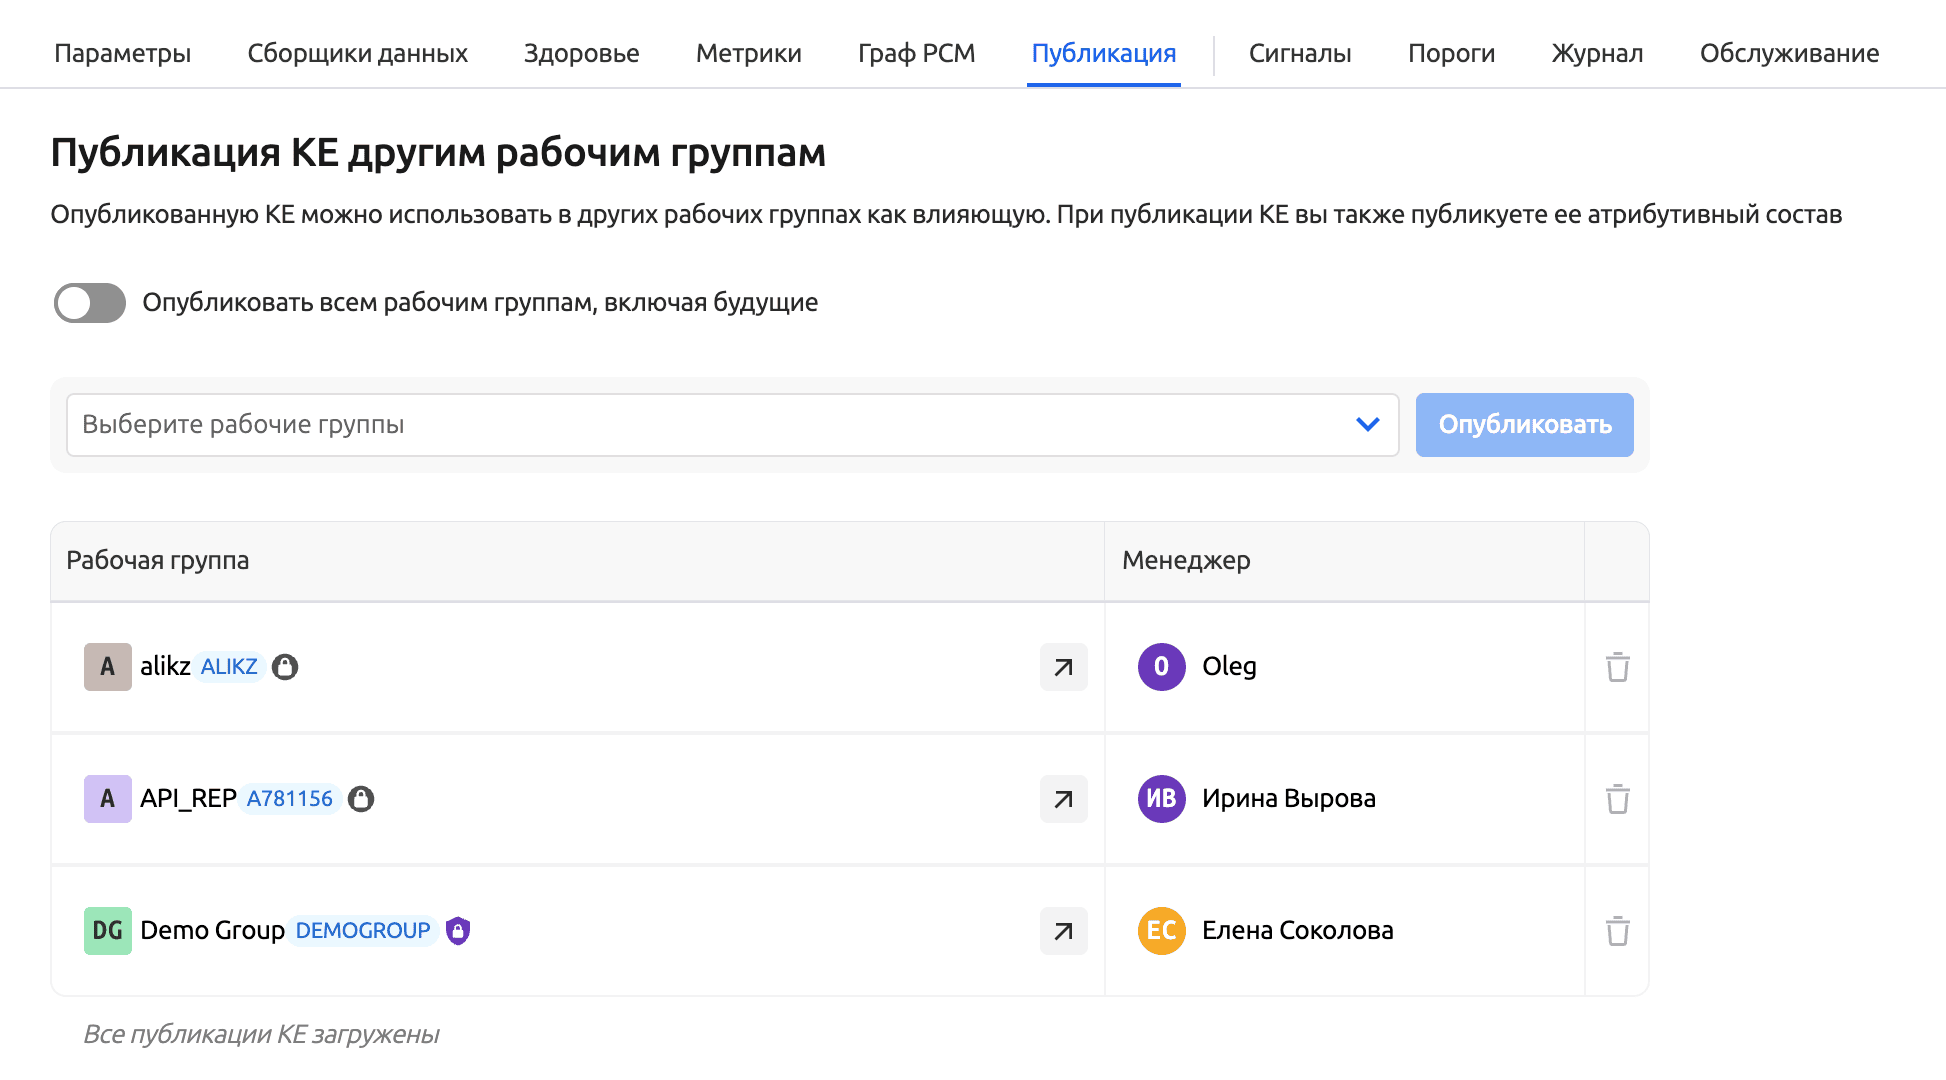This screenshot has height=1080, width=1946.
Task: Expand the working groups dropdown chevron
Action: 1367,425
